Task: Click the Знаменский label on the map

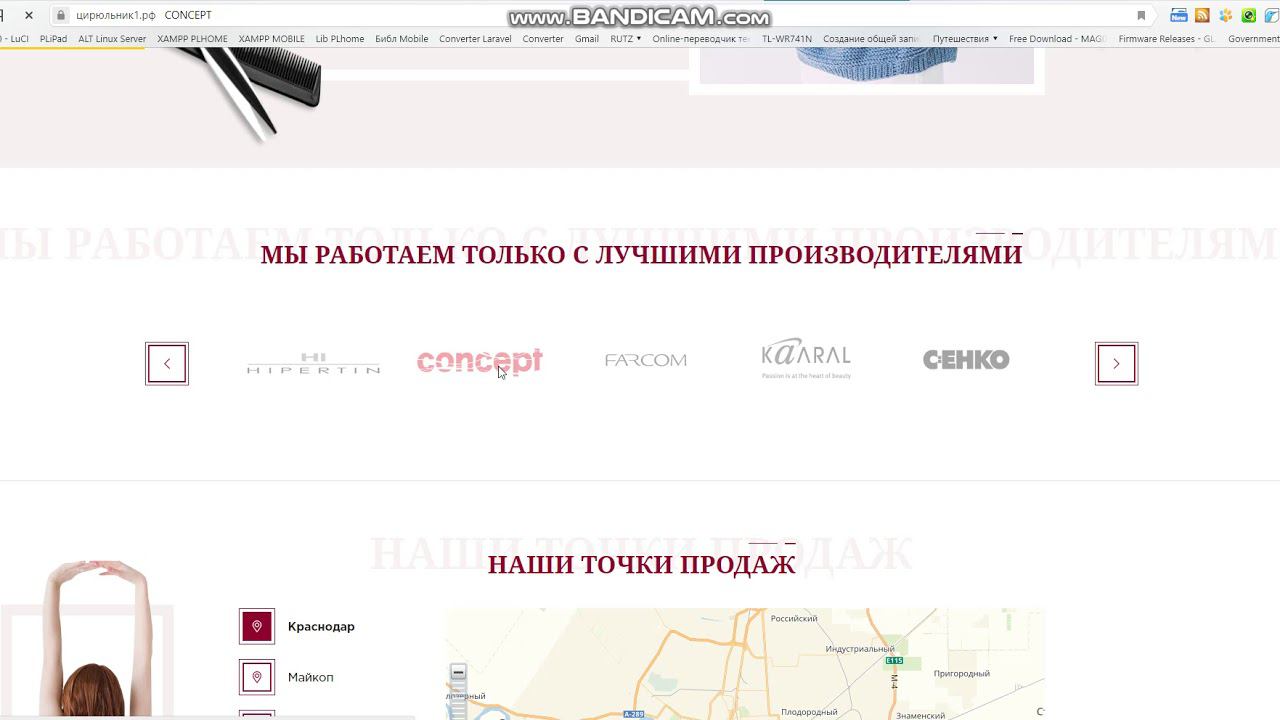Action: point(920,715)
